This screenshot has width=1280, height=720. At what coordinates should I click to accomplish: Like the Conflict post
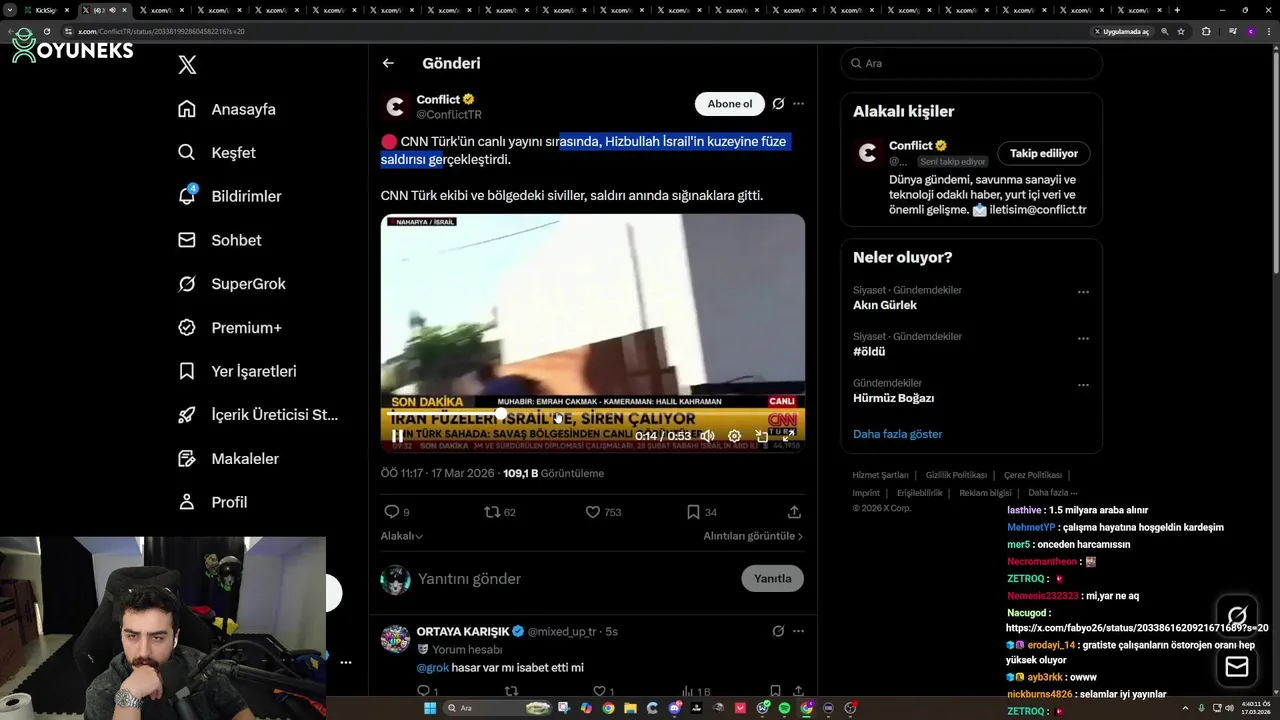(x=593, y=512)
